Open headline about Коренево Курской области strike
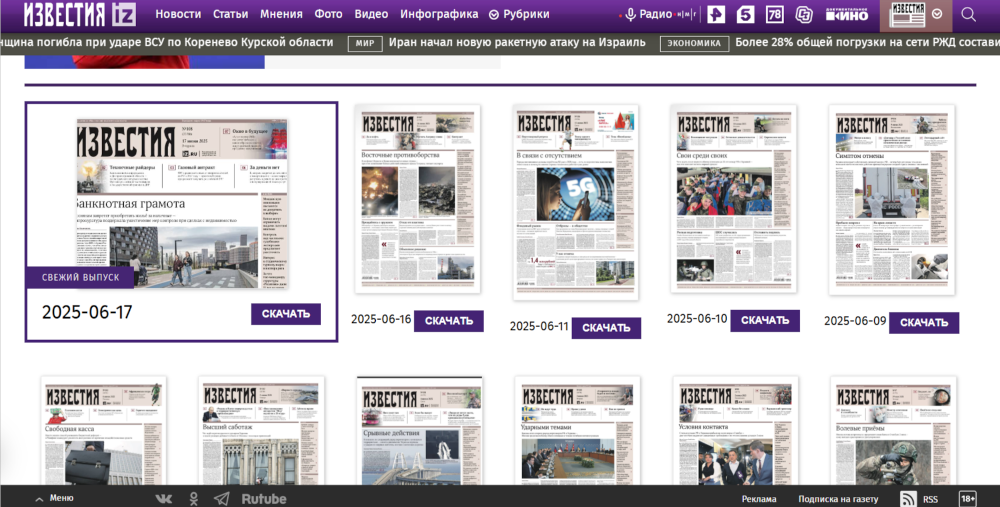Screen dimensions: 1000x507 point(166,43)
